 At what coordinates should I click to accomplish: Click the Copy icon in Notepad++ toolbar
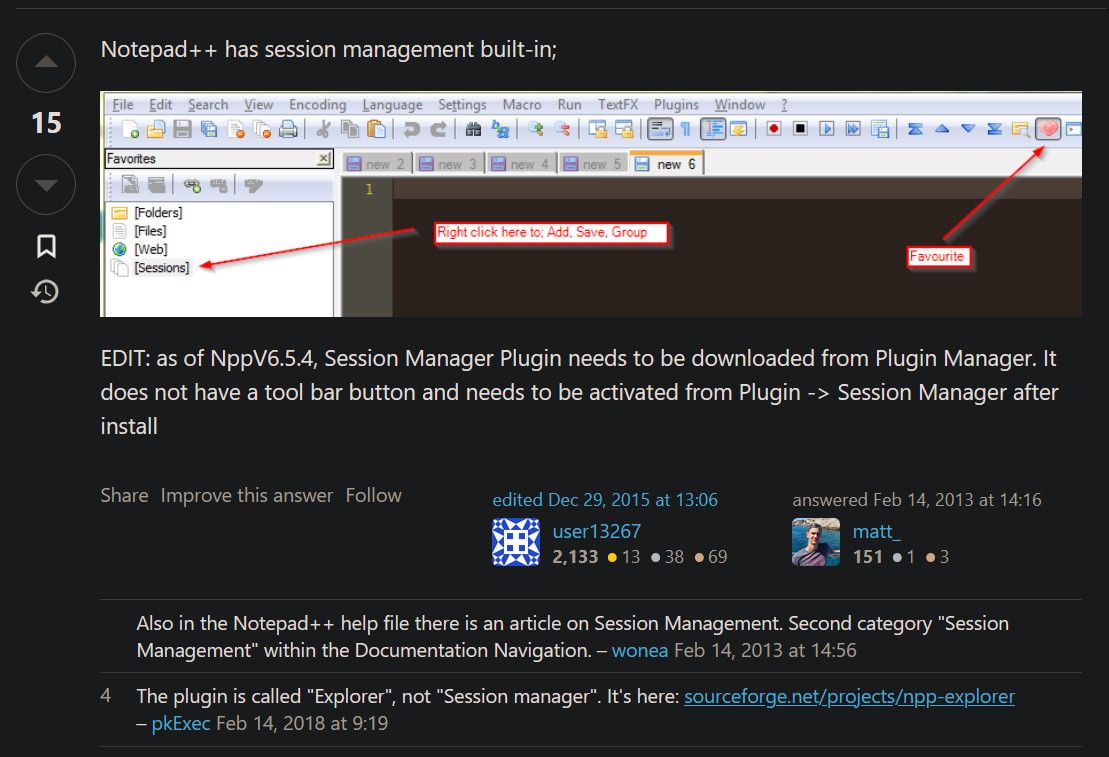tap(350, 129)
